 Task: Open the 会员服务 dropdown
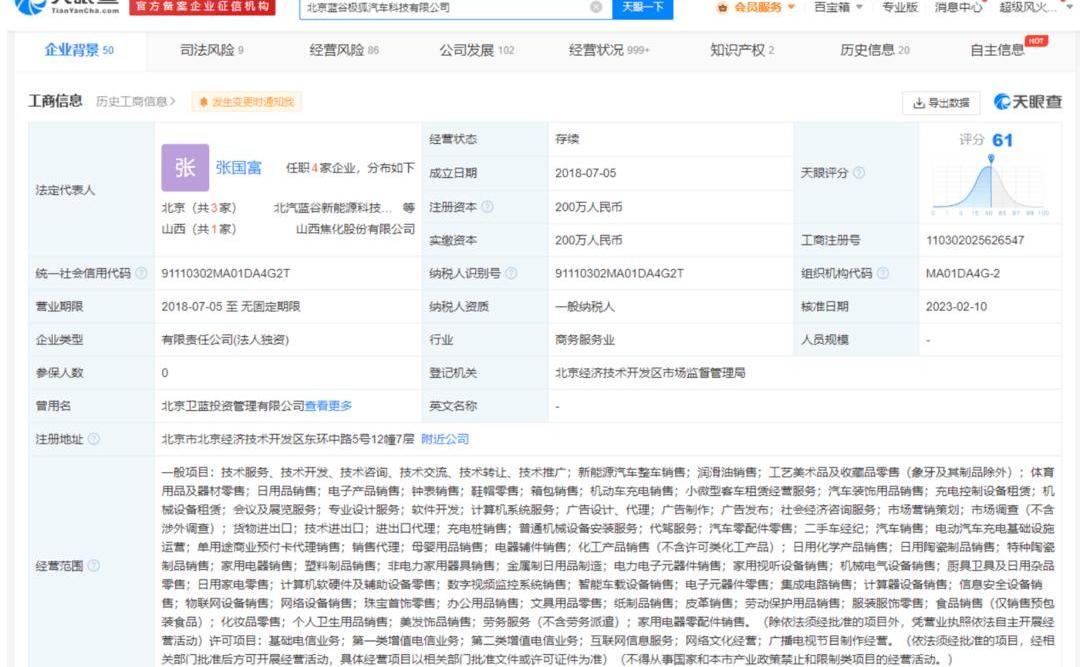(x=757, y=7)
